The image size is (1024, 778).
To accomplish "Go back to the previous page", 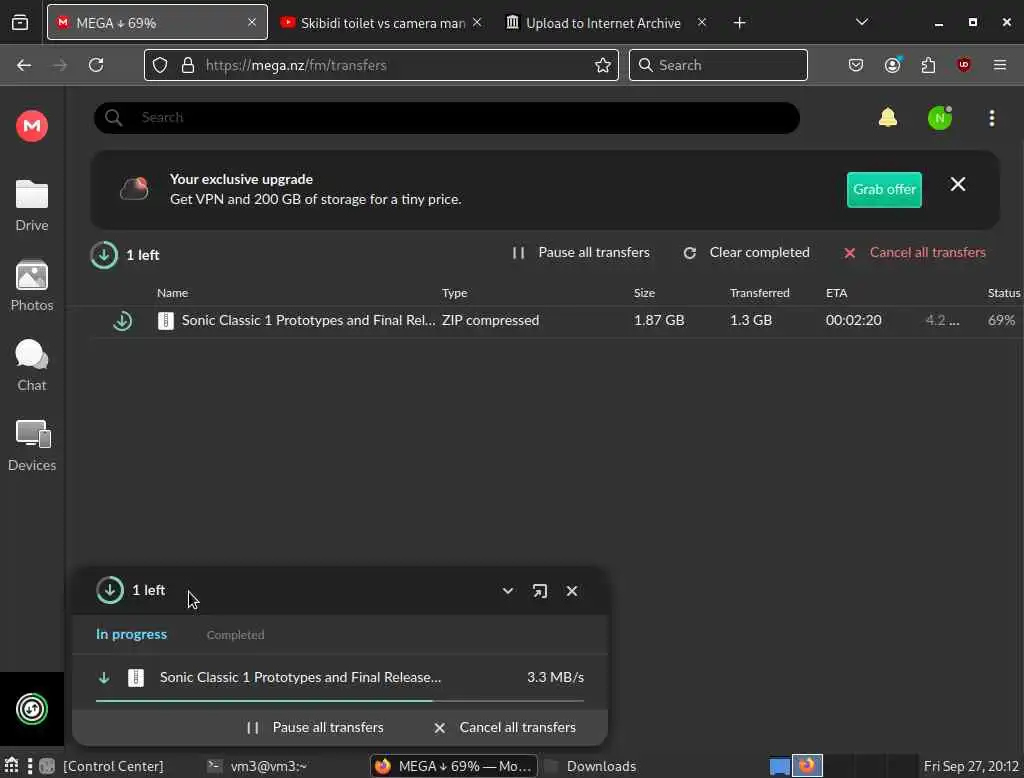I will tap(24, 65).
